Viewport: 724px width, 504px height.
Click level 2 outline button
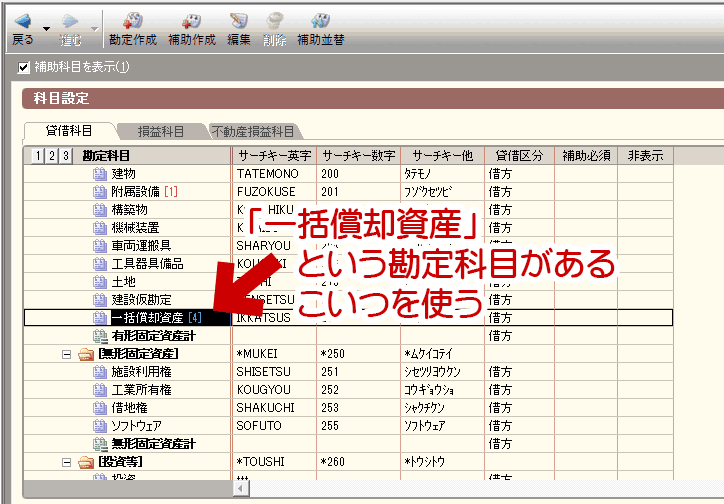point(52,156)
